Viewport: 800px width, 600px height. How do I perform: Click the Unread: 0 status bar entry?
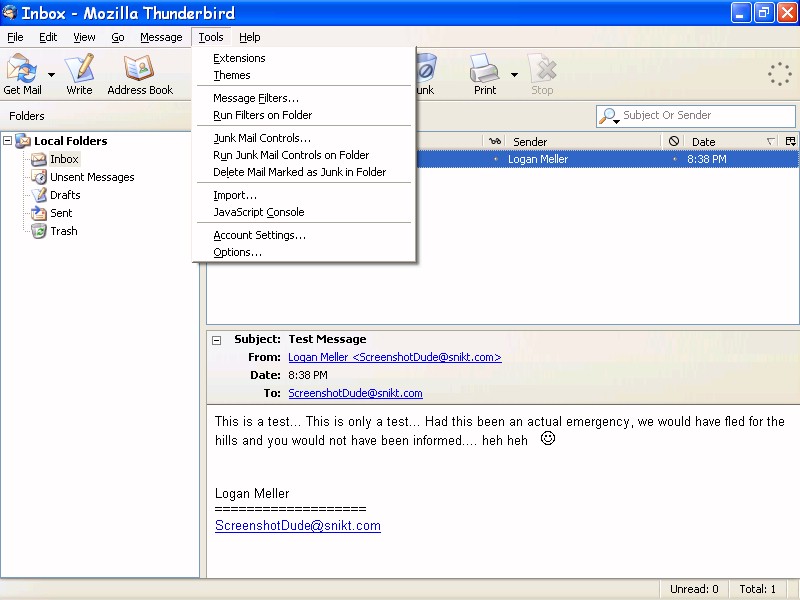694,589
